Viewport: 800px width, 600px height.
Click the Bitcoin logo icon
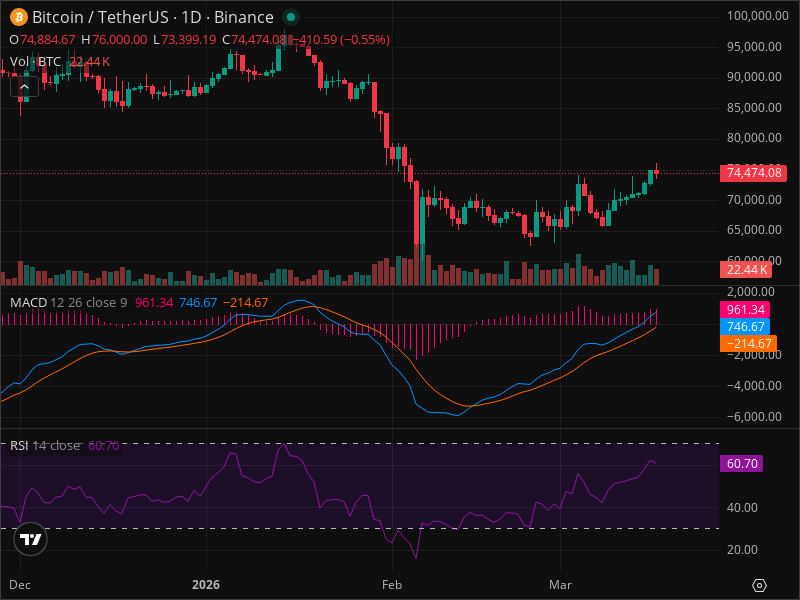[x=19, y=17]
